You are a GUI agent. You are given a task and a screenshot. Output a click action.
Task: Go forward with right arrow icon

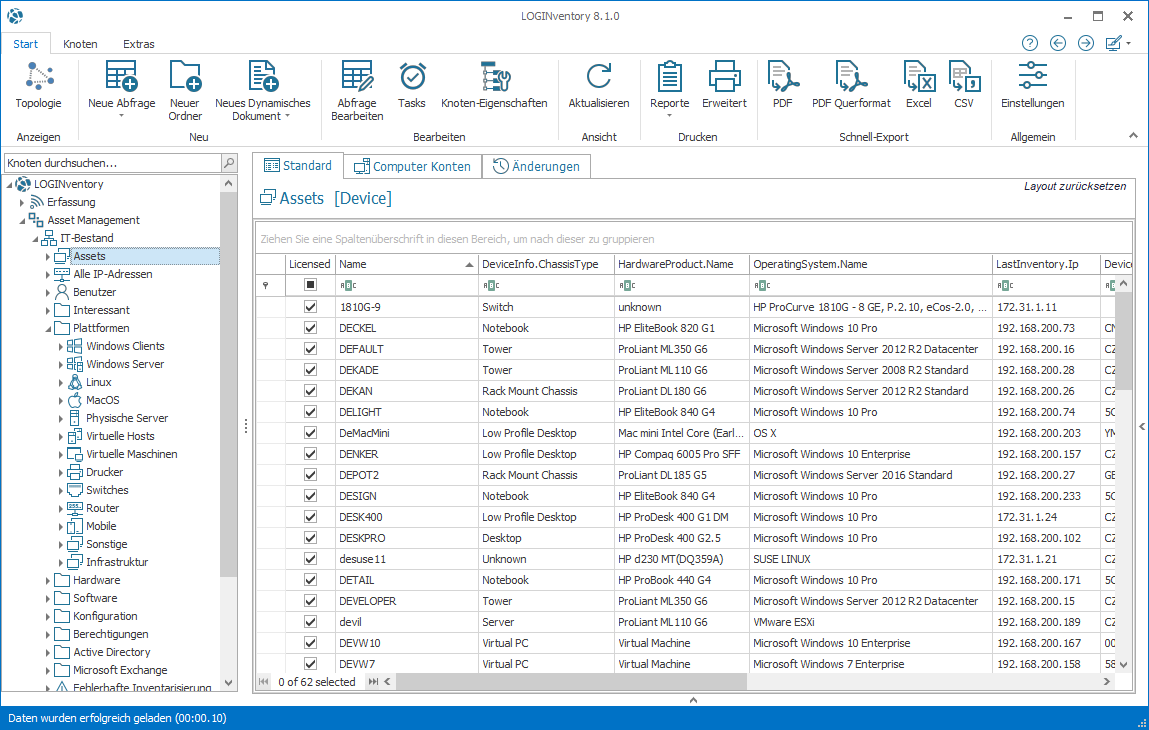click(1086, 43)
